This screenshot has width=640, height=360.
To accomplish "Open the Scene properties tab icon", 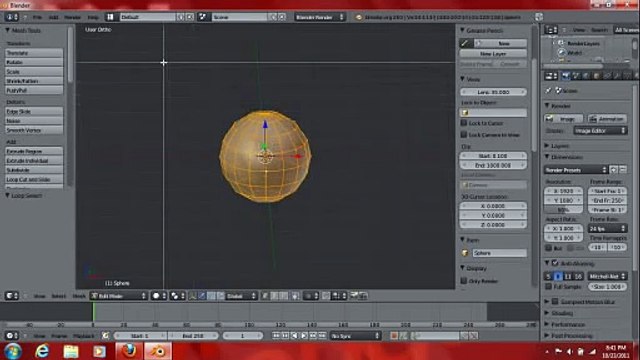I will point(576,76).
